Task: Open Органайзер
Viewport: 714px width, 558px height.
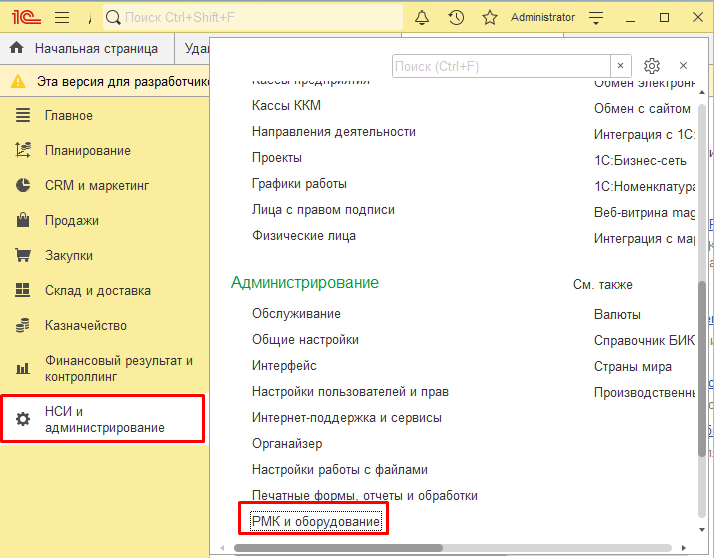Action: click(x=287, y=443)
